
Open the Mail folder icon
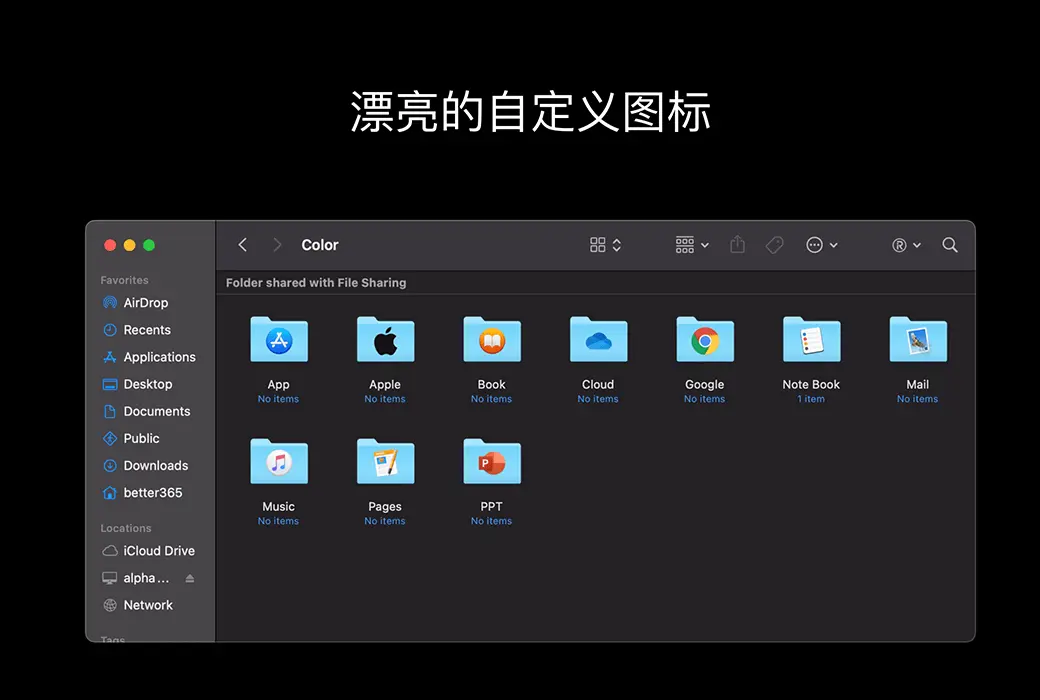point(918,339)
